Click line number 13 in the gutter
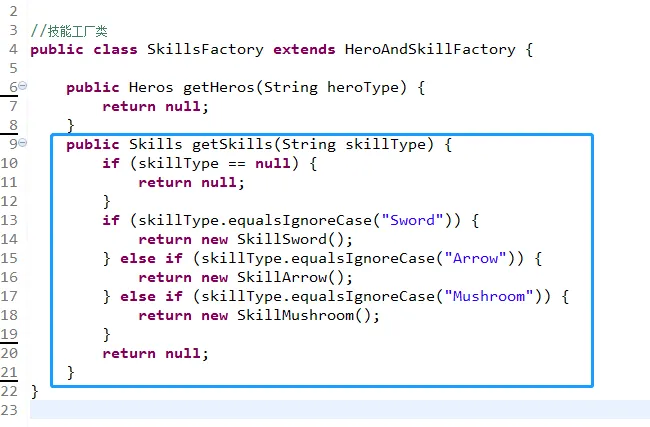 coord(9,220)
